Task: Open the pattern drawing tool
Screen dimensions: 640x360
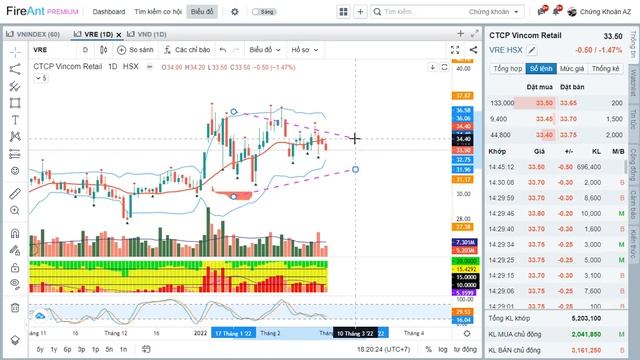Action: 15,136
